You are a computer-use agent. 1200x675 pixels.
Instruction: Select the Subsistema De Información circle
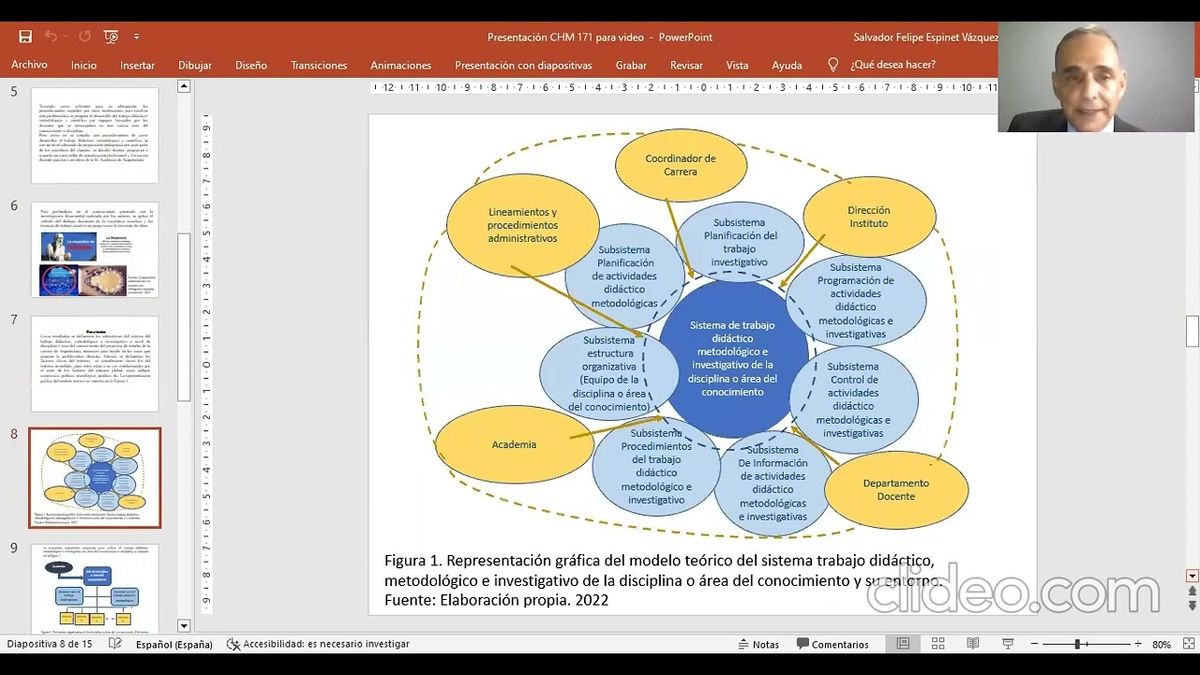tap(774, 484)
